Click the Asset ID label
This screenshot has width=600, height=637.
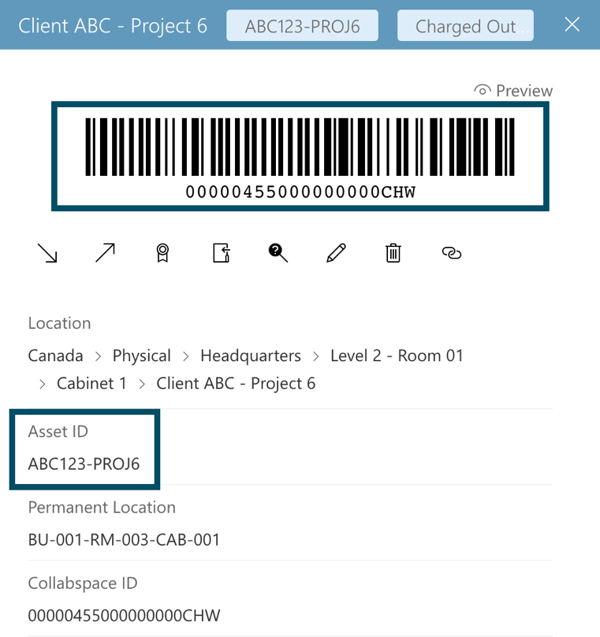(x=58, y=431)
